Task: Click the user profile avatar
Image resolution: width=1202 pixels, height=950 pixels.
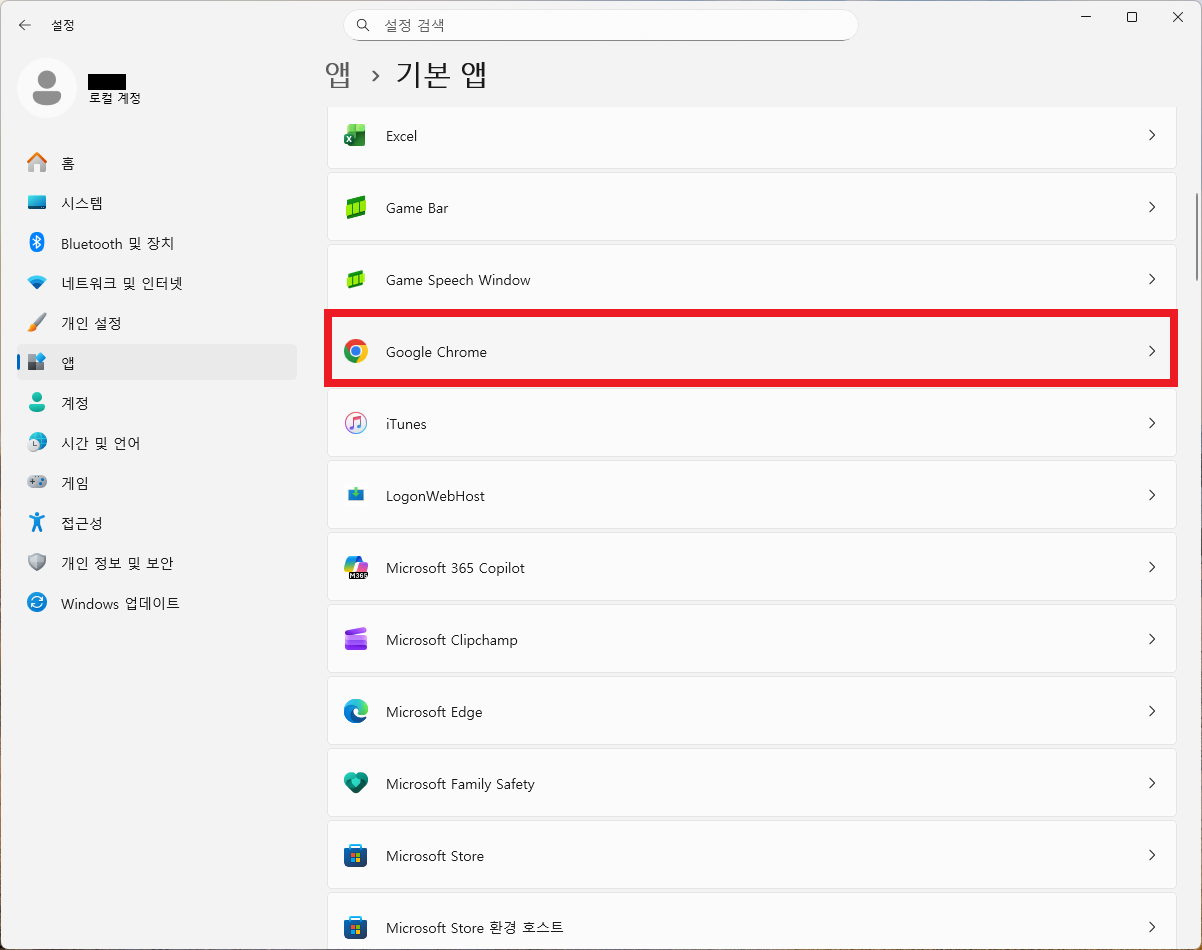Action: 46,88
